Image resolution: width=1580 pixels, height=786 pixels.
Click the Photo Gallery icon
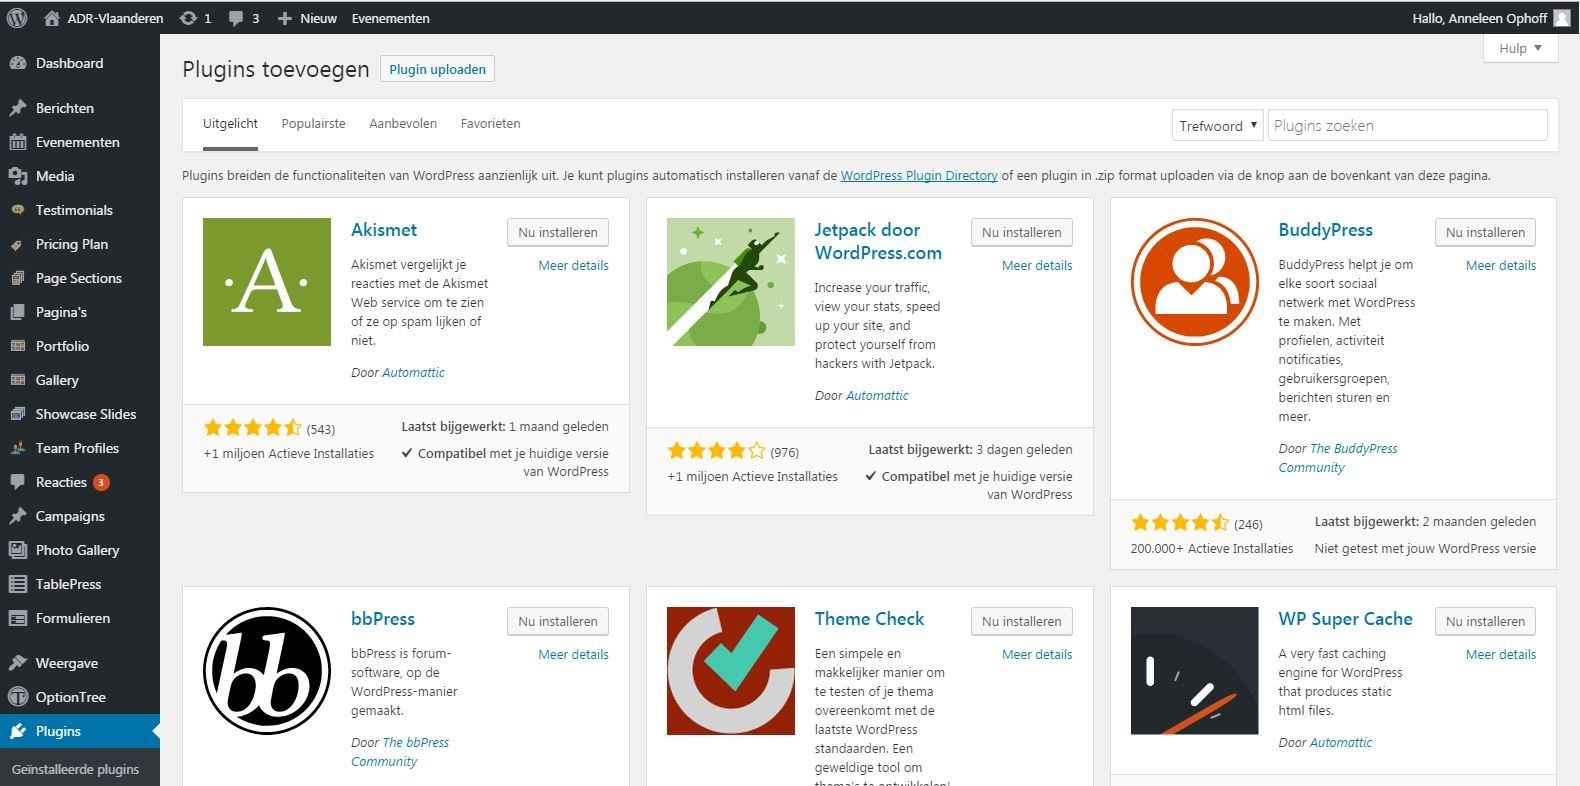click(x=18, y=550)
